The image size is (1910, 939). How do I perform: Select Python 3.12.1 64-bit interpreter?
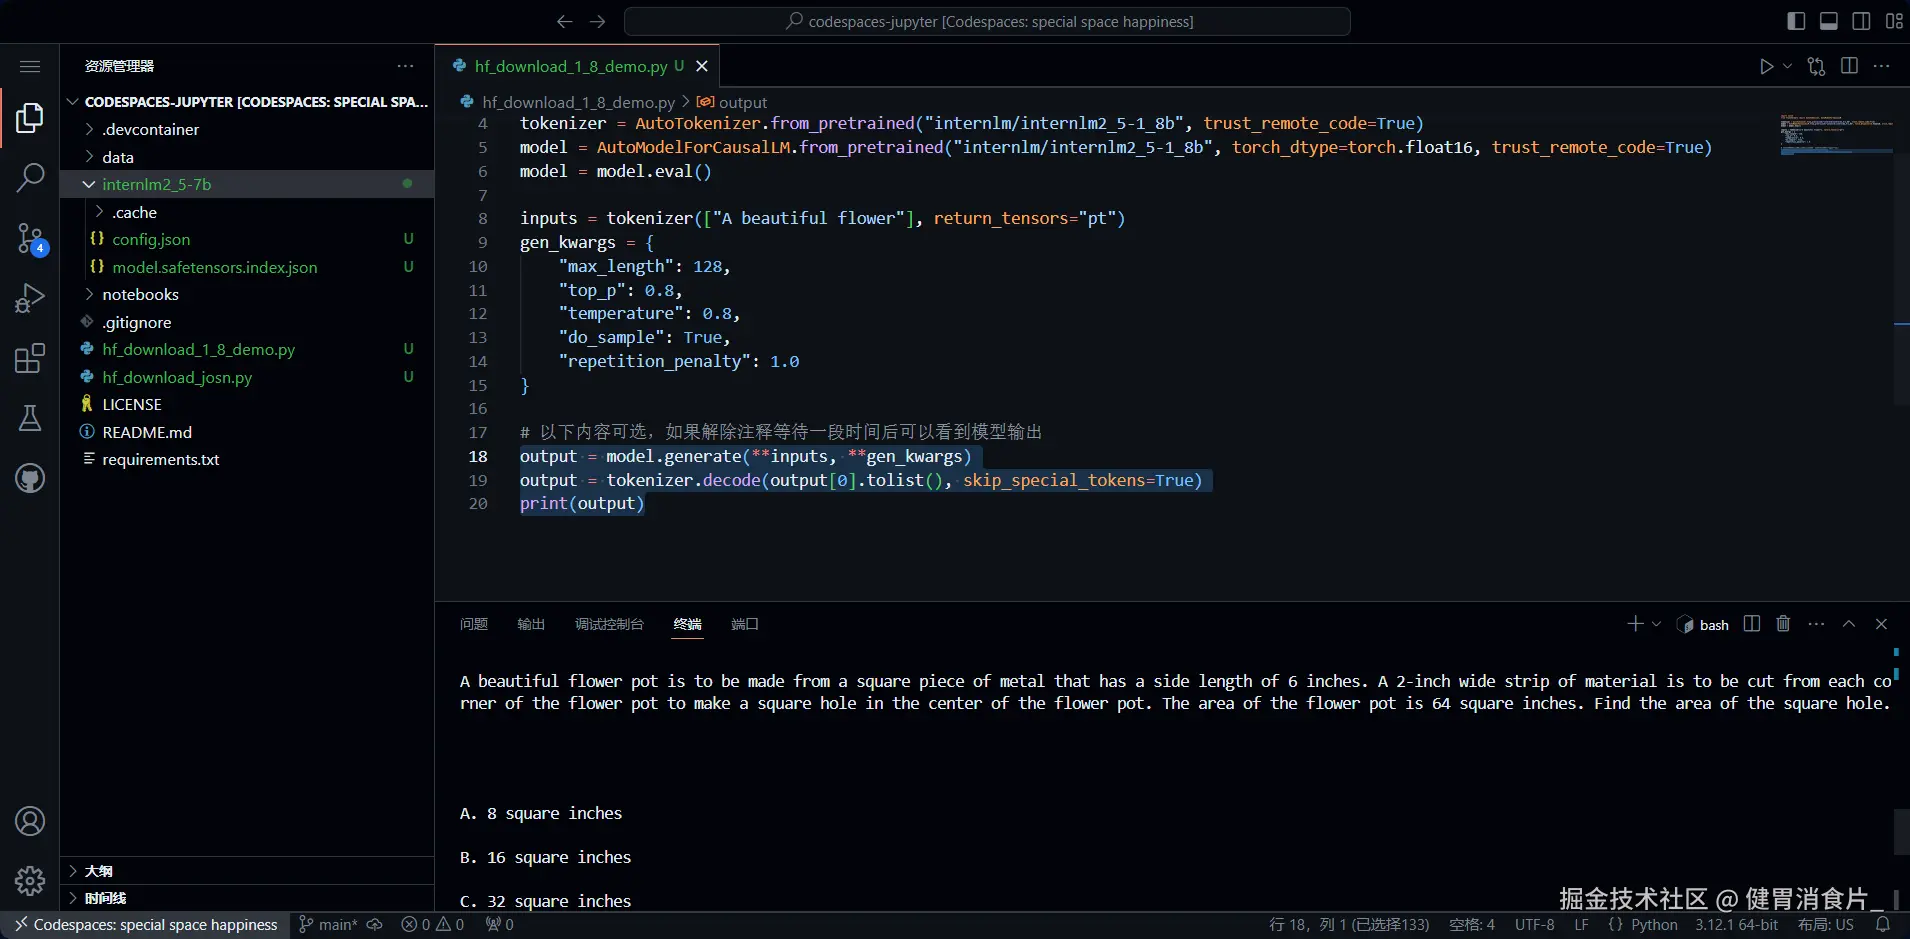1737,925
